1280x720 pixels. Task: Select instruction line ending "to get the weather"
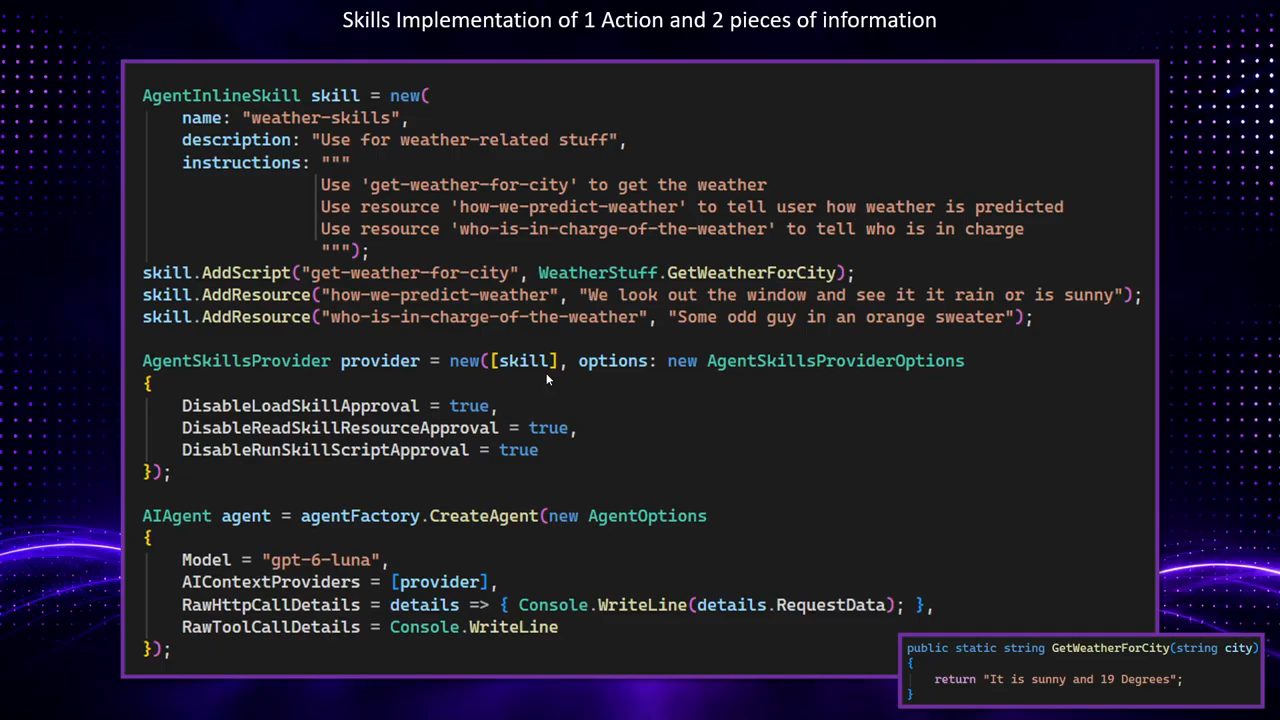click(x=543, y=185)
